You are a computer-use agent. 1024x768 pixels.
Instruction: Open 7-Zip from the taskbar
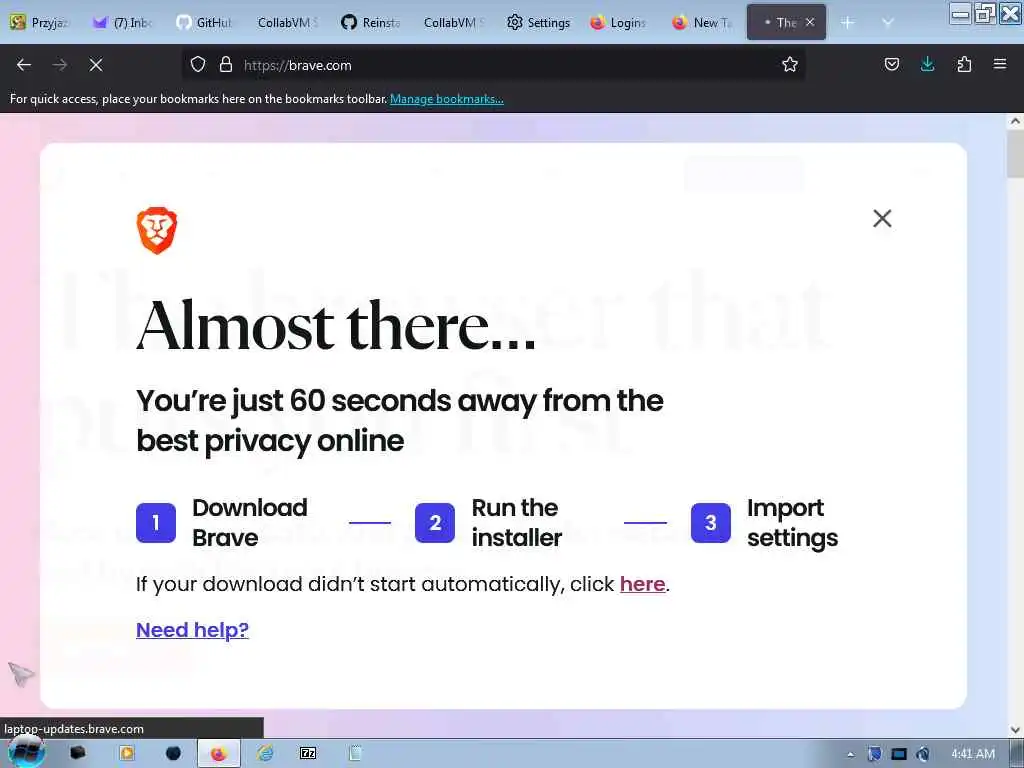click(x=308, y=754)
